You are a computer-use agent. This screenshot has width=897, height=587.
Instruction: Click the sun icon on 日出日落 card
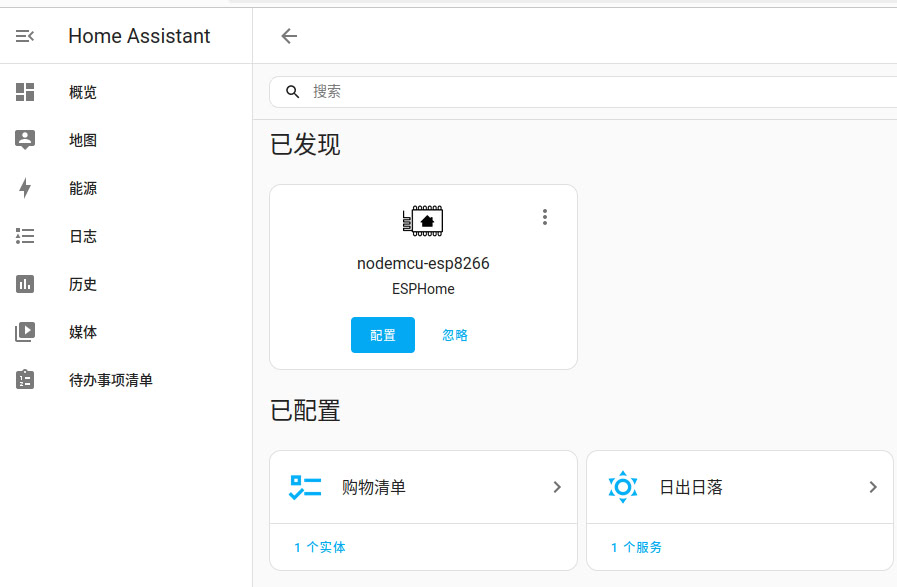tap(622, 487)
